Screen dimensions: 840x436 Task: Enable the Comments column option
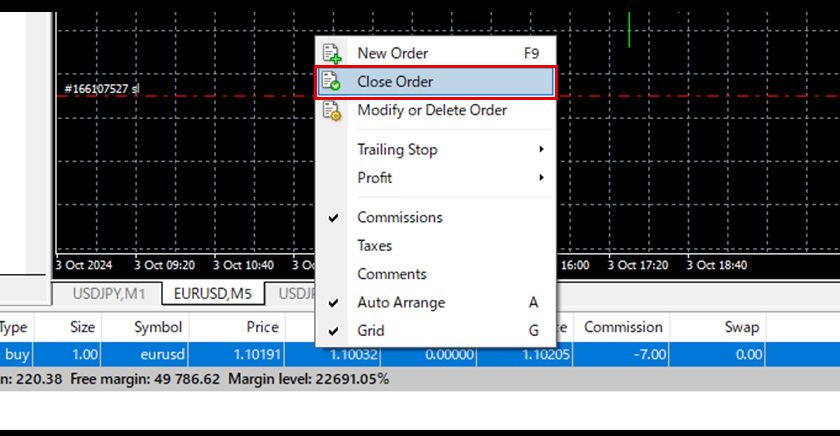click(x=391, y=274)
